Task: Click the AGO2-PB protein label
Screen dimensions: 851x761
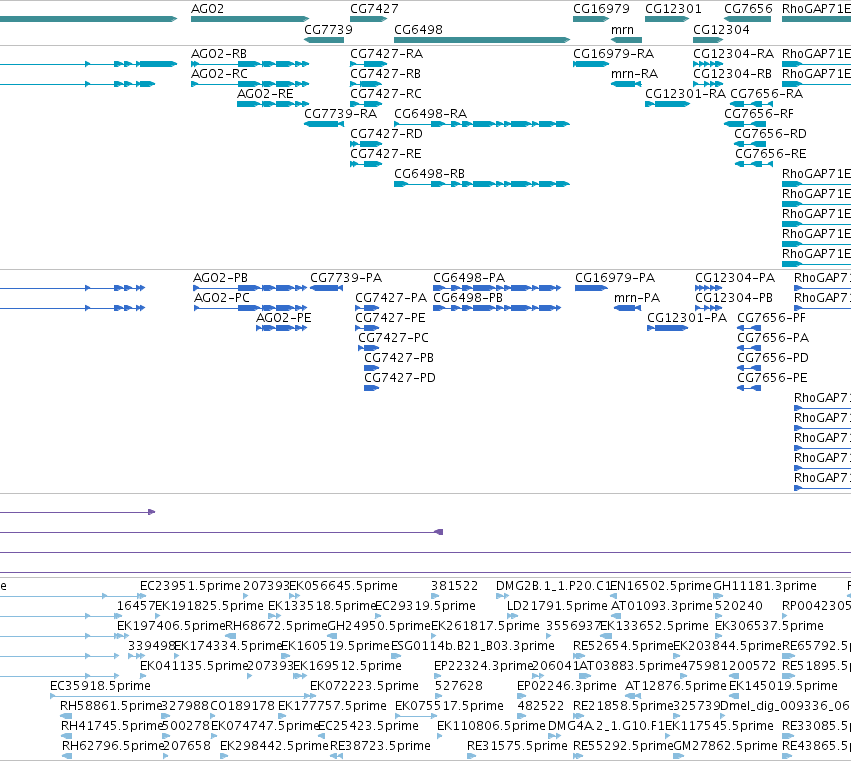Action: pos(220,278)
